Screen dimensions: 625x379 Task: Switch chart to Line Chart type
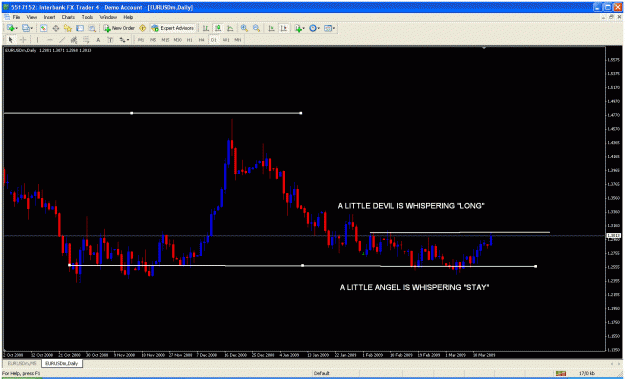coord(230,28)
